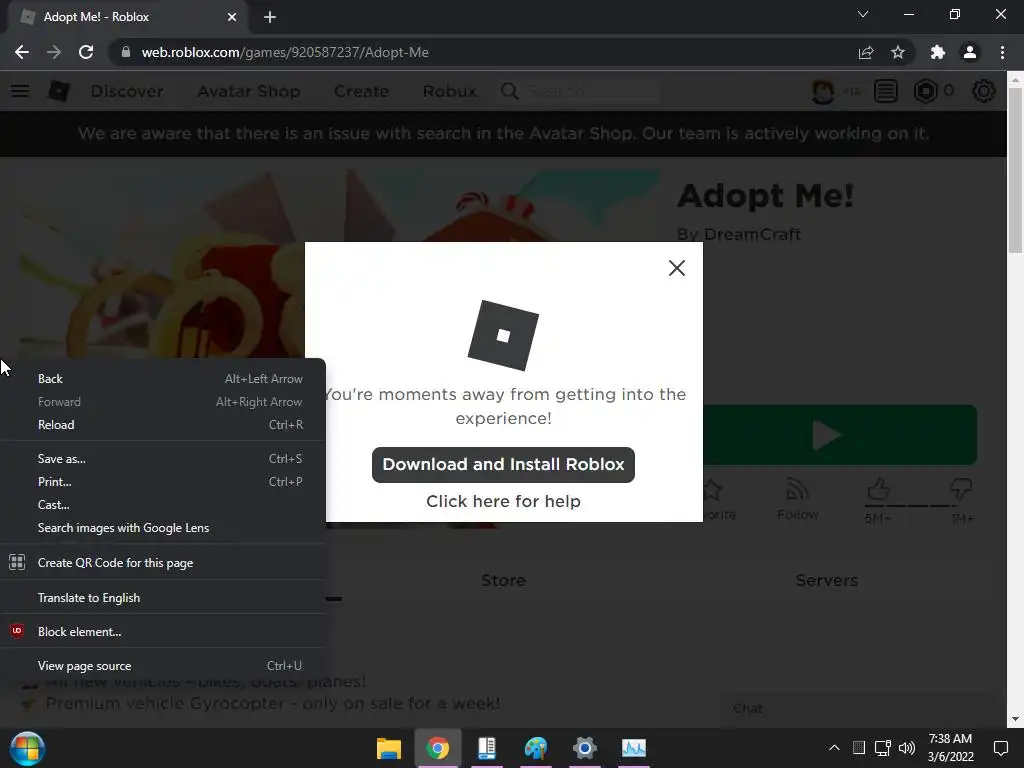The width and height of the screenshot is (1024, 768).
Task: Open the tab search chevron
Action: tap(863, 14)
